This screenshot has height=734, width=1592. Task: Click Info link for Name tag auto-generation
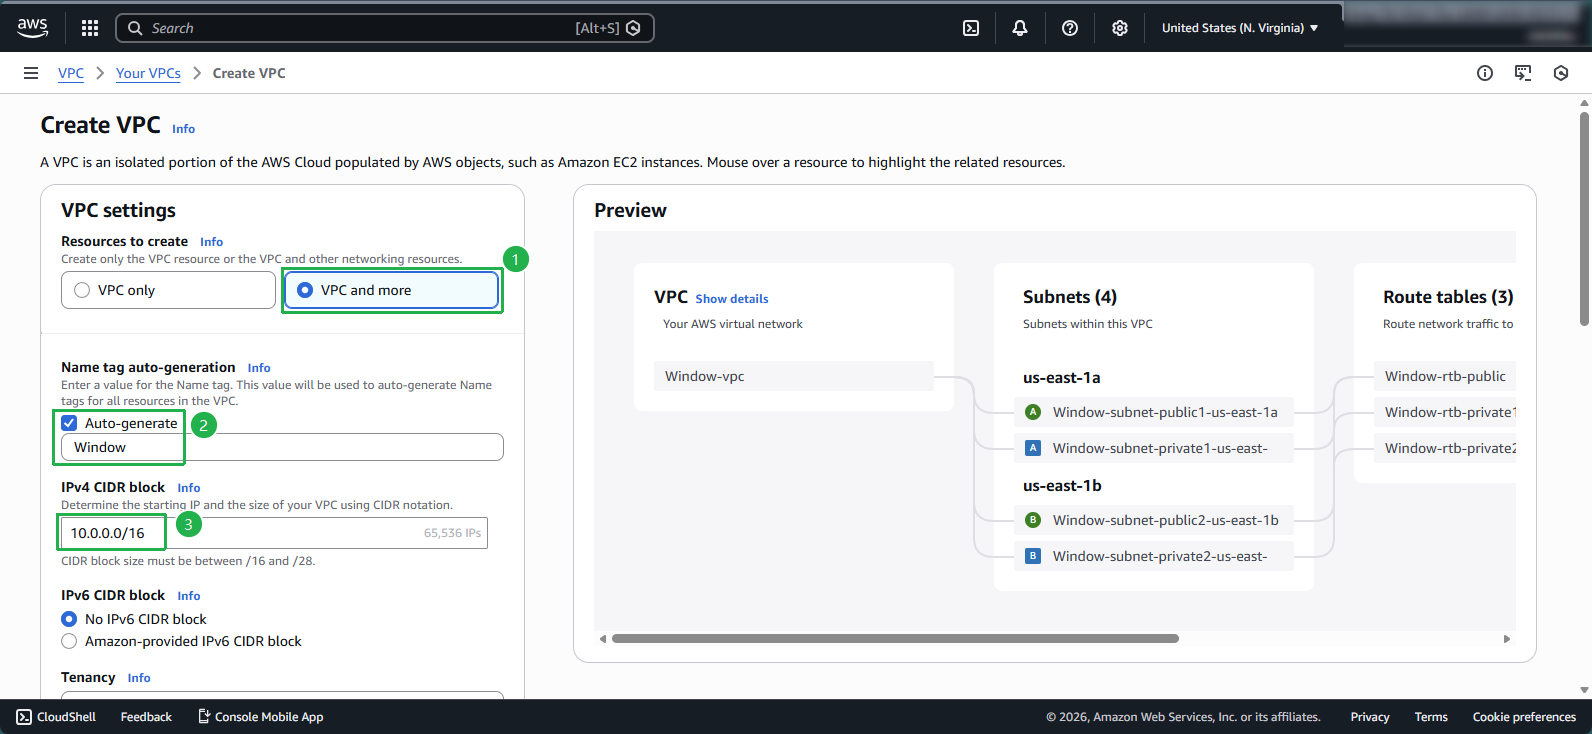pyautogui.click(x=259, y=368)
